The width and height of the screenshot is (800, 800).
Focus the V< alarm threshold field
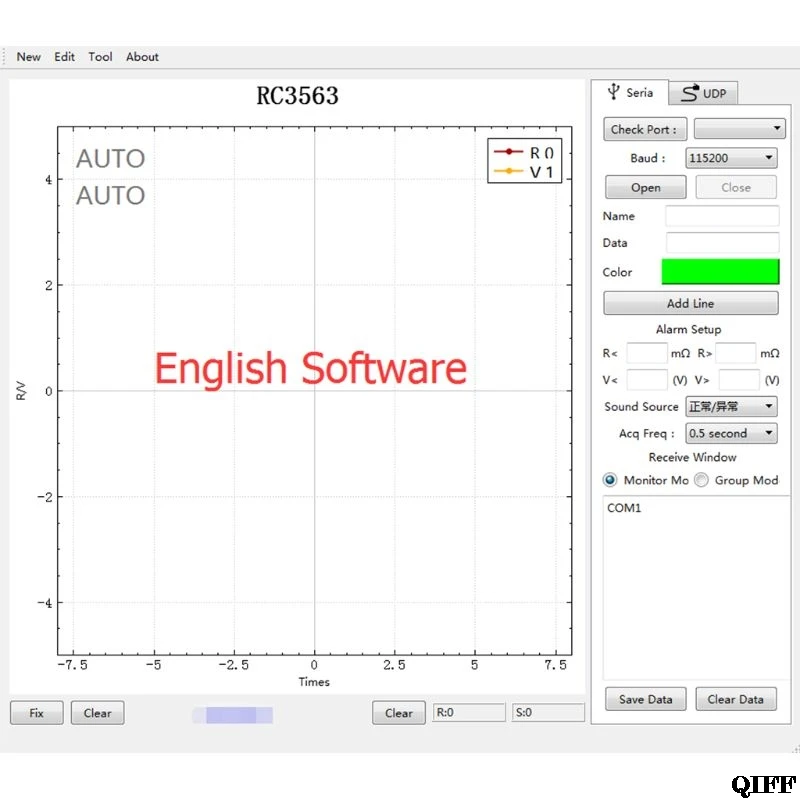click(x=646, y=380)
